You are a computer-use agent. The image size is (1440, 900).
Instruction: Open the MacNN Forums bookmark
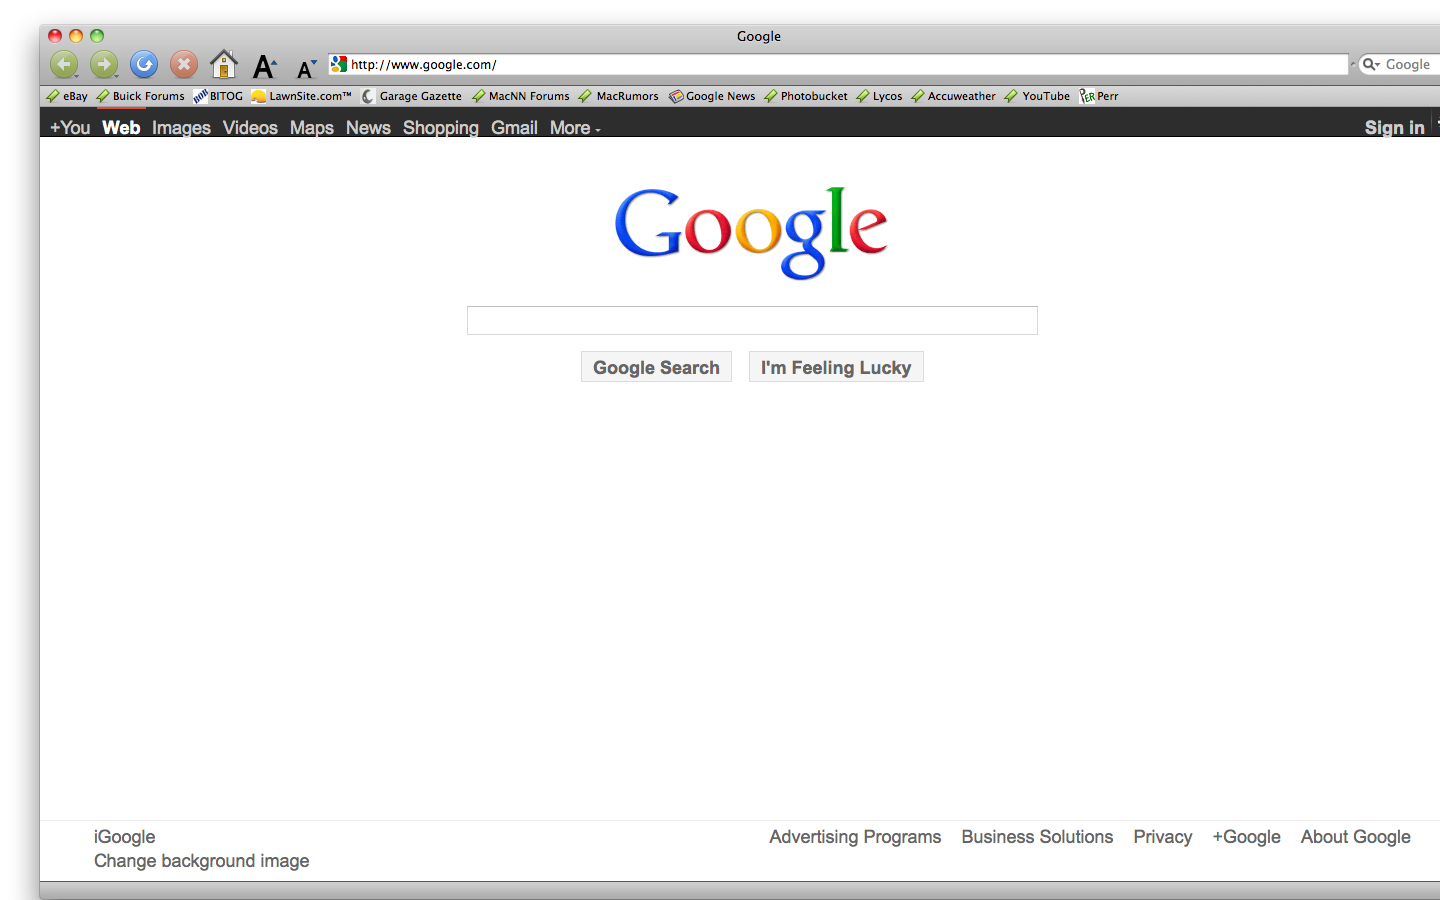point(521,96)
